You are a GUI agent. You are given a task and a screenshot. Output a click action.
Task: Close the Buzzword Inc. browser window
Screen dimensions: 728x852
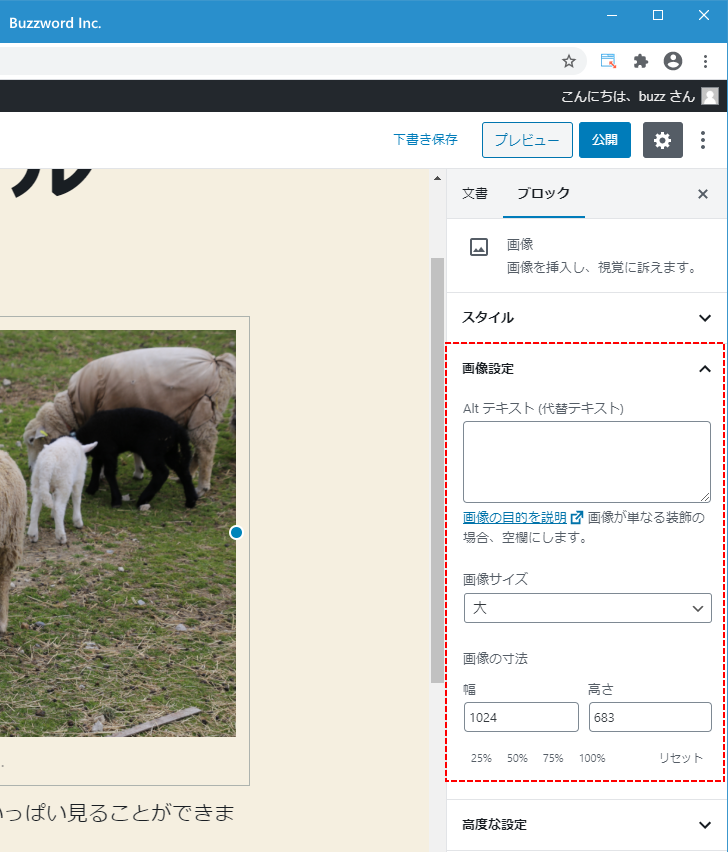[x=704, y=16]
